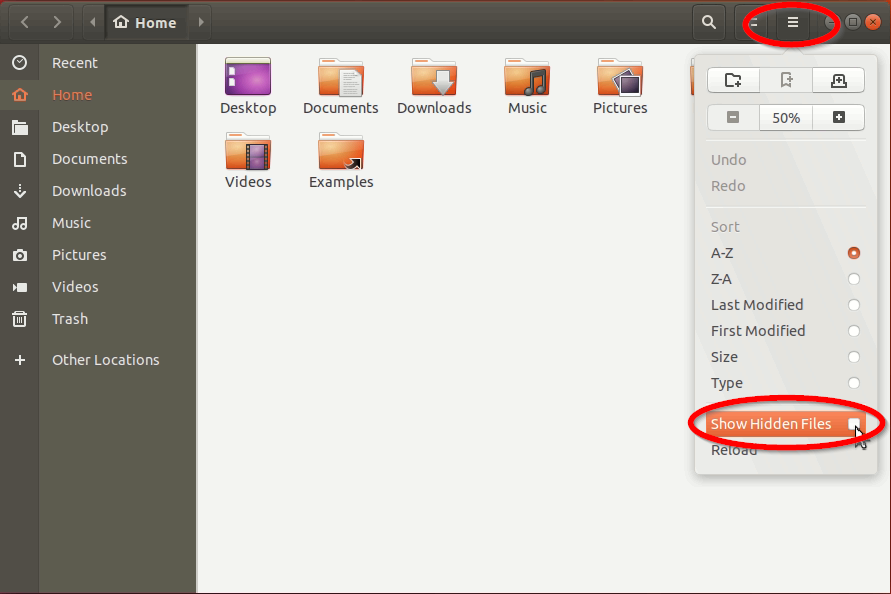The image size is (891, 594).
Task: Select Documents label in the sidebar
Action: pos(89,159)
